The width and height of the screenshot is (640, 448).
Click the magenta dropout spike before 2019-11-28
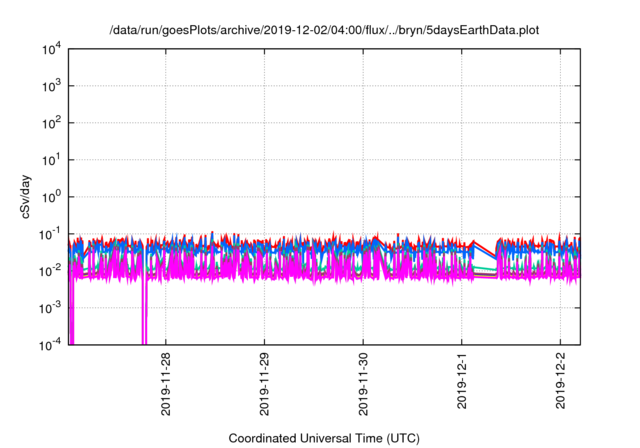144,310
